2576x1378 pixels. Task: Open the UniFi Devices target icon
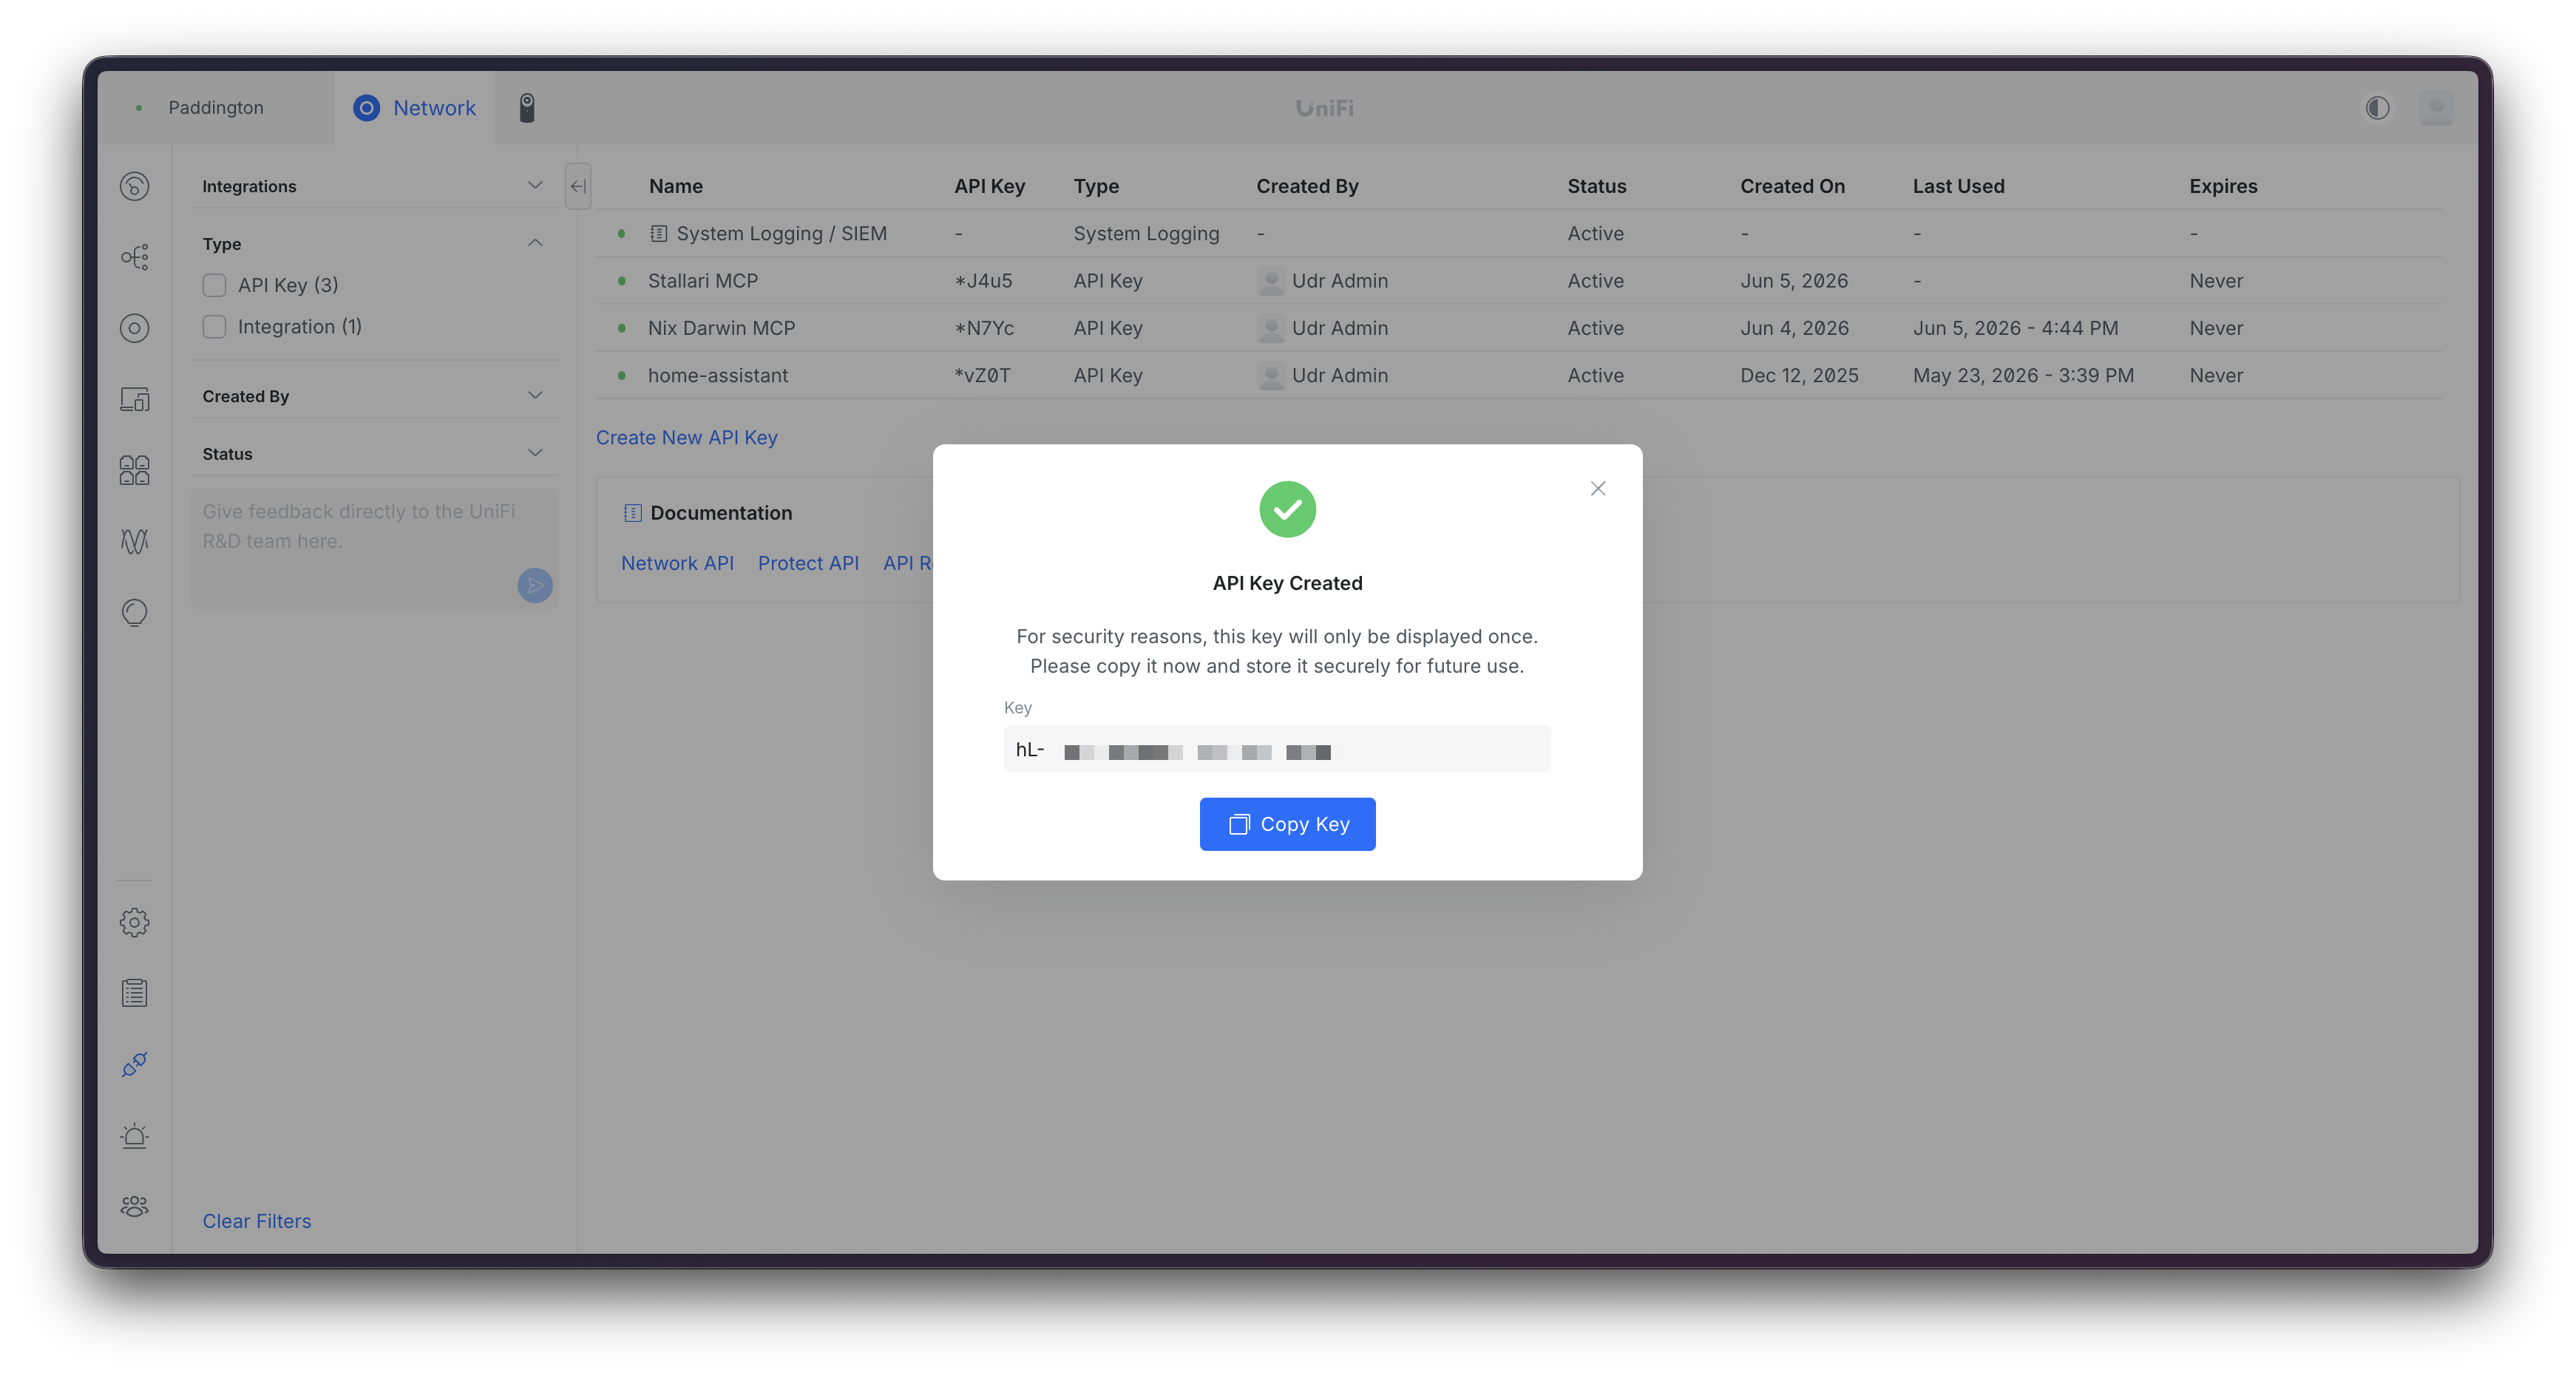point(134,328)
